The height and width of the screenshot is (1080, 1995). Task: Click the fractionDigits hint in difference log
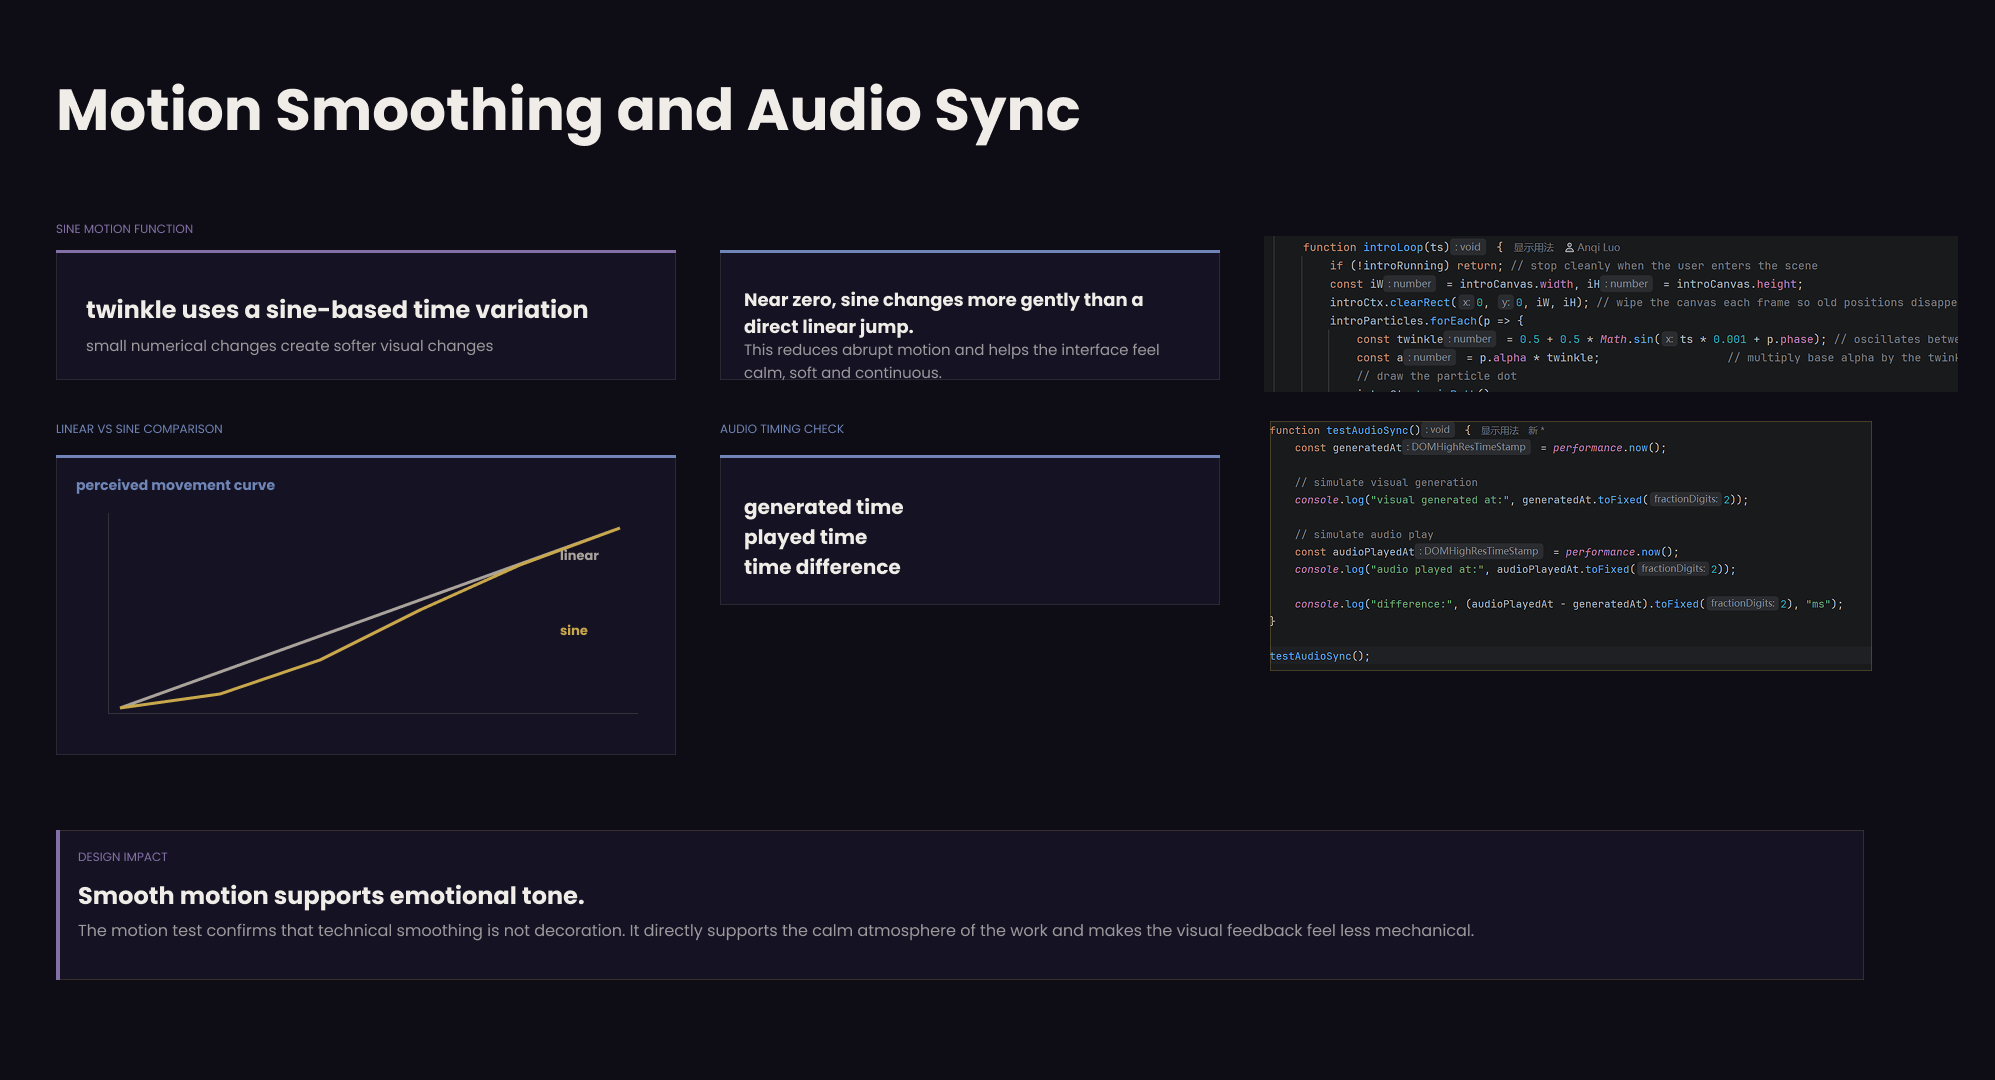coord(1742,604)
